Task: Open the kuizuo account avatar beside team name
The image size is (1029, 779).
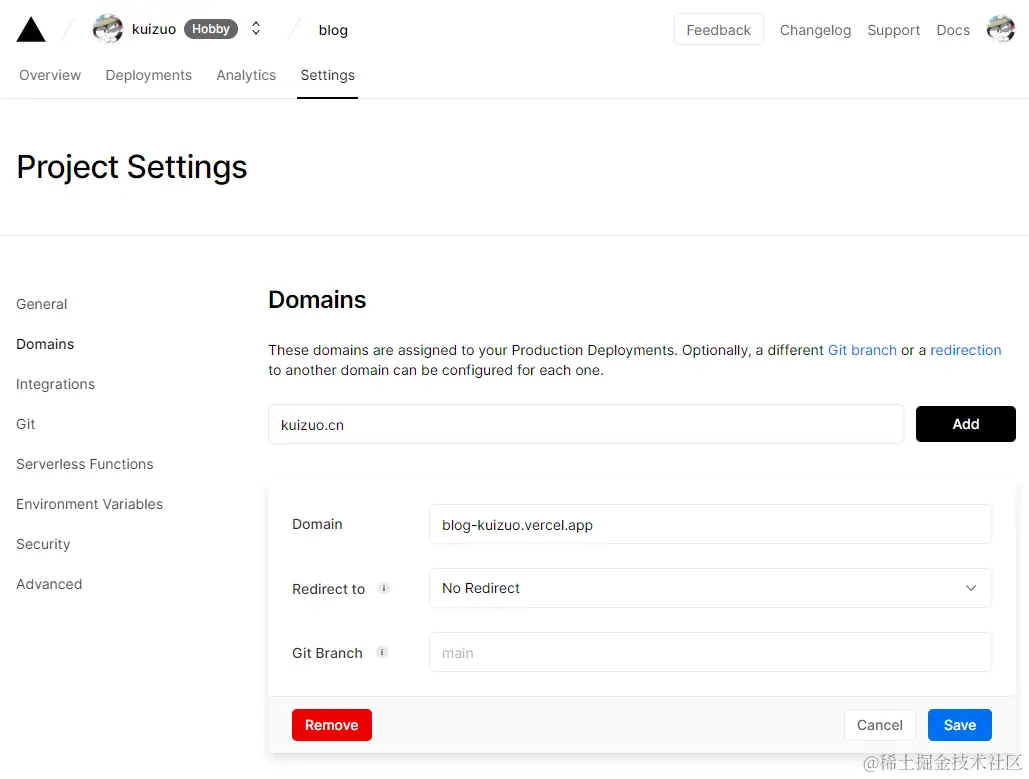Action: 108,29
